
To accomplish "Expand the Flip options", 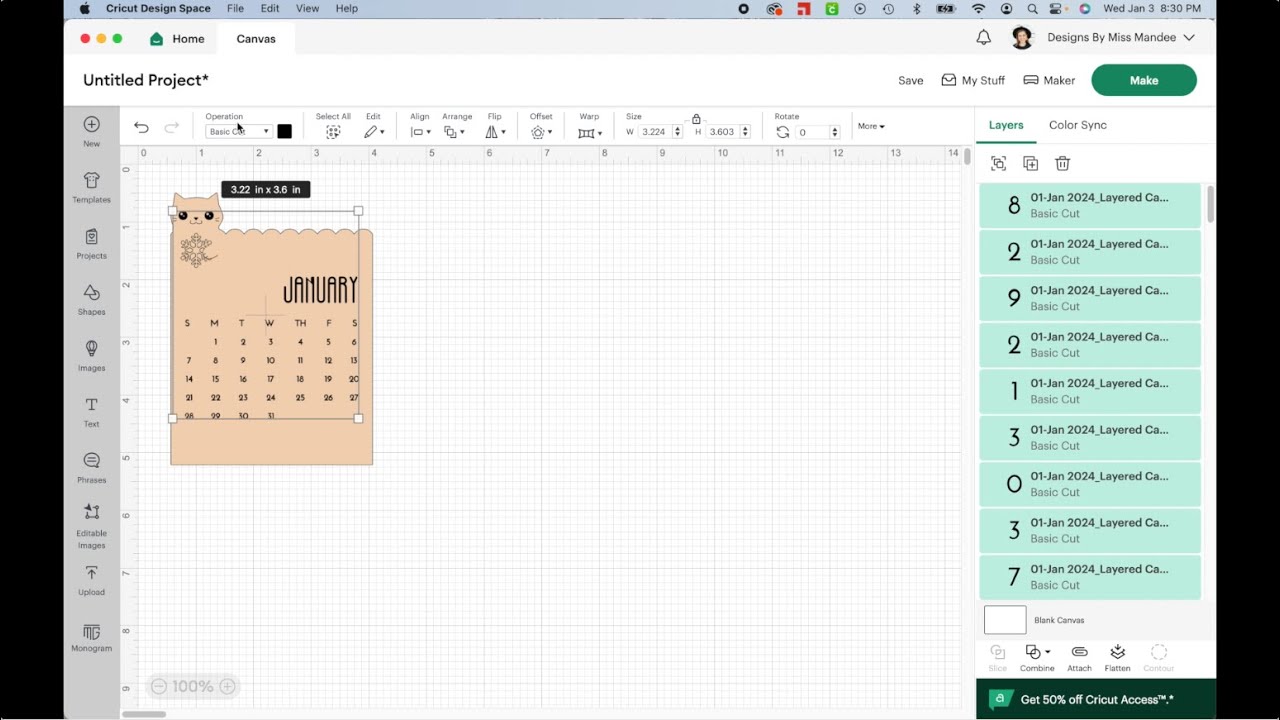I will point(496,132).
